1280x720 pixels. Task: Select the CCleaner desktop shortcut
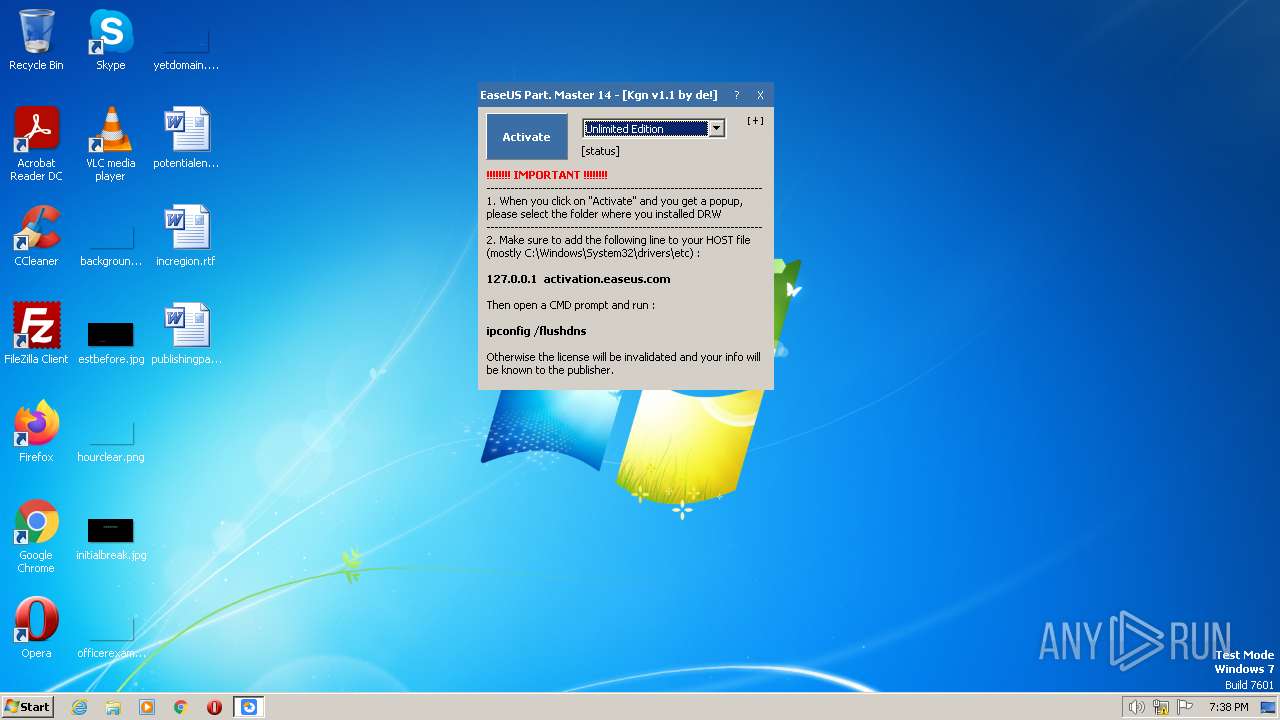point(36,236)
